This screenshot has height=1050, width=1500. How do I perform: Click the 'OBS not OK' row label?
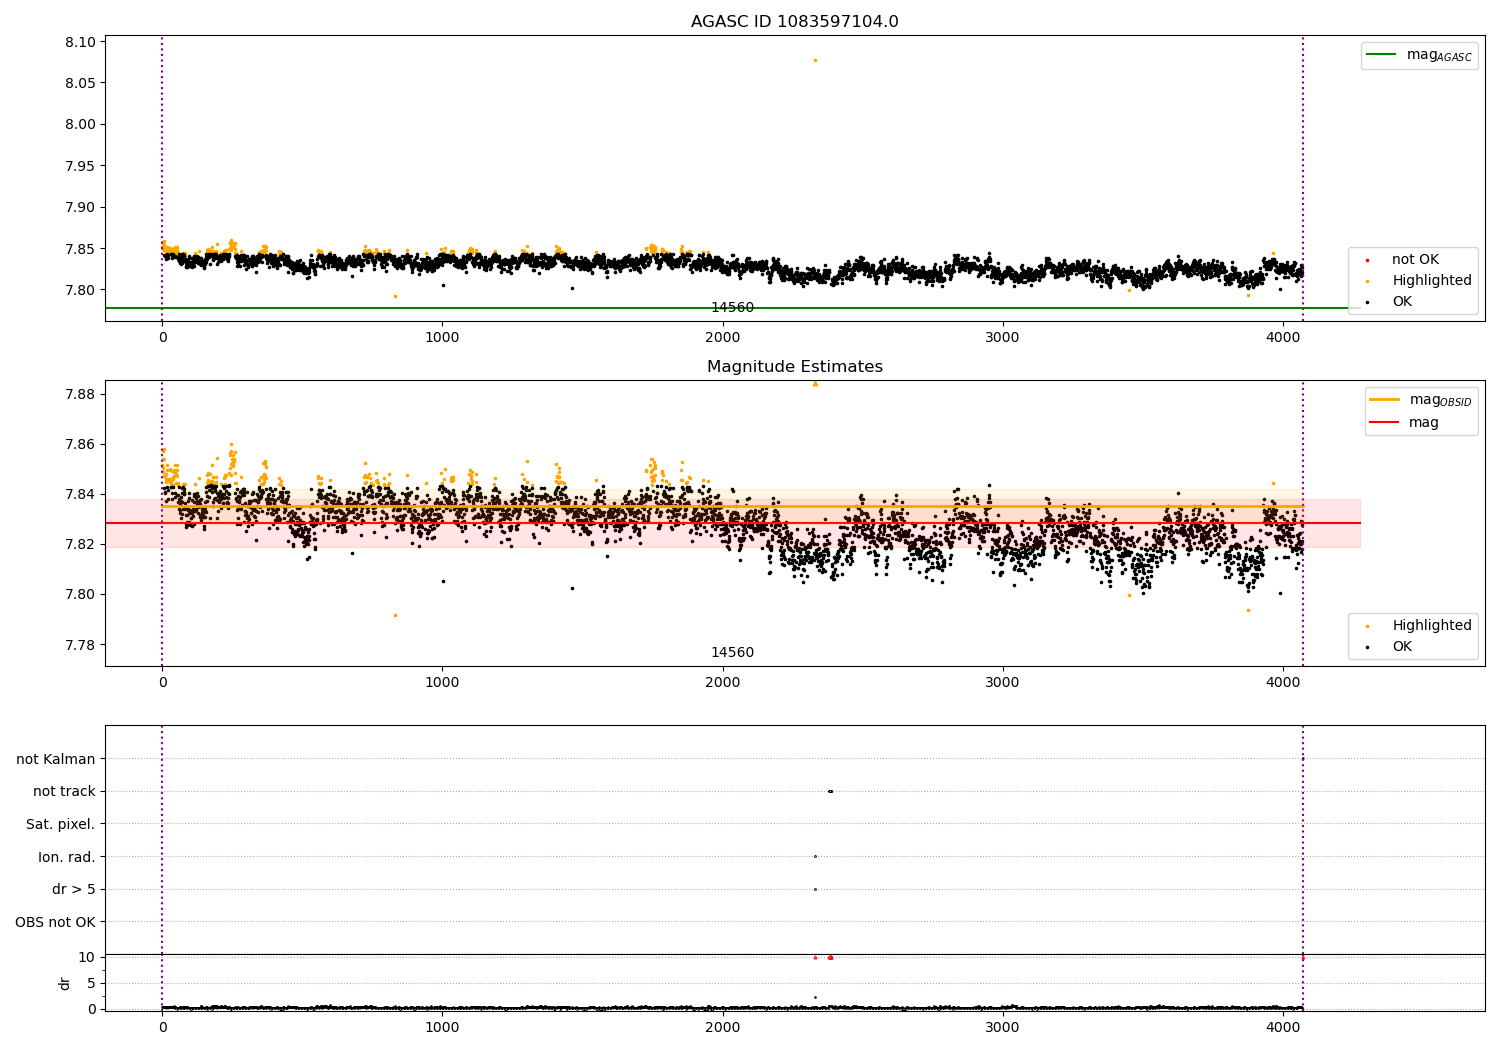click(x=56, y=922)
